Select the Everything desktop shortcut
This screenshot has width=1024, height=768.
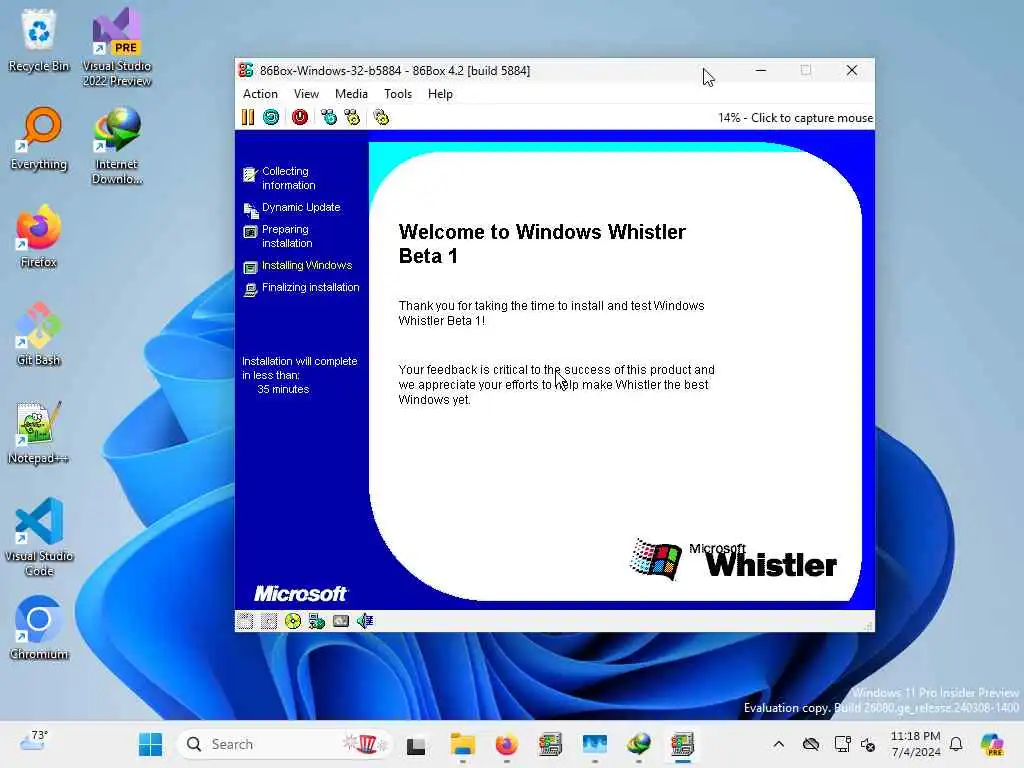tap(39, 138)
